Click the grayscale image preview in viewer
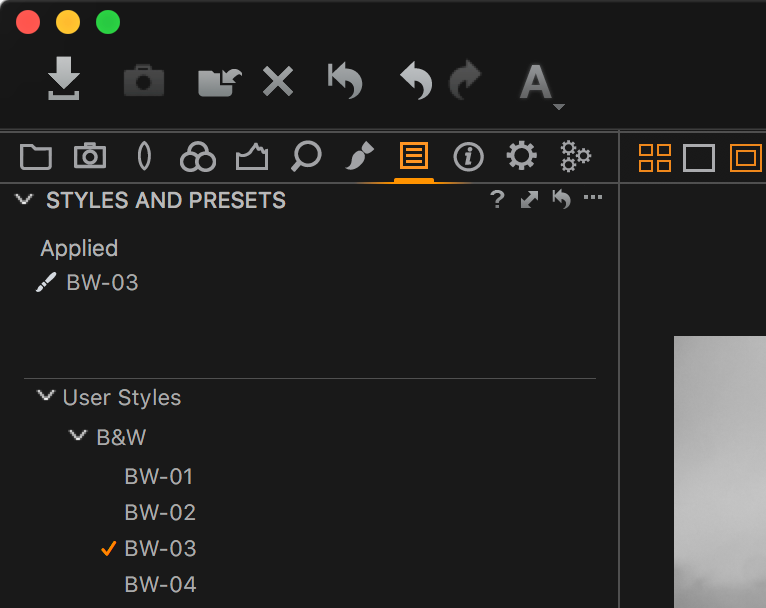 pyautogui.click(x=720, y=472)
